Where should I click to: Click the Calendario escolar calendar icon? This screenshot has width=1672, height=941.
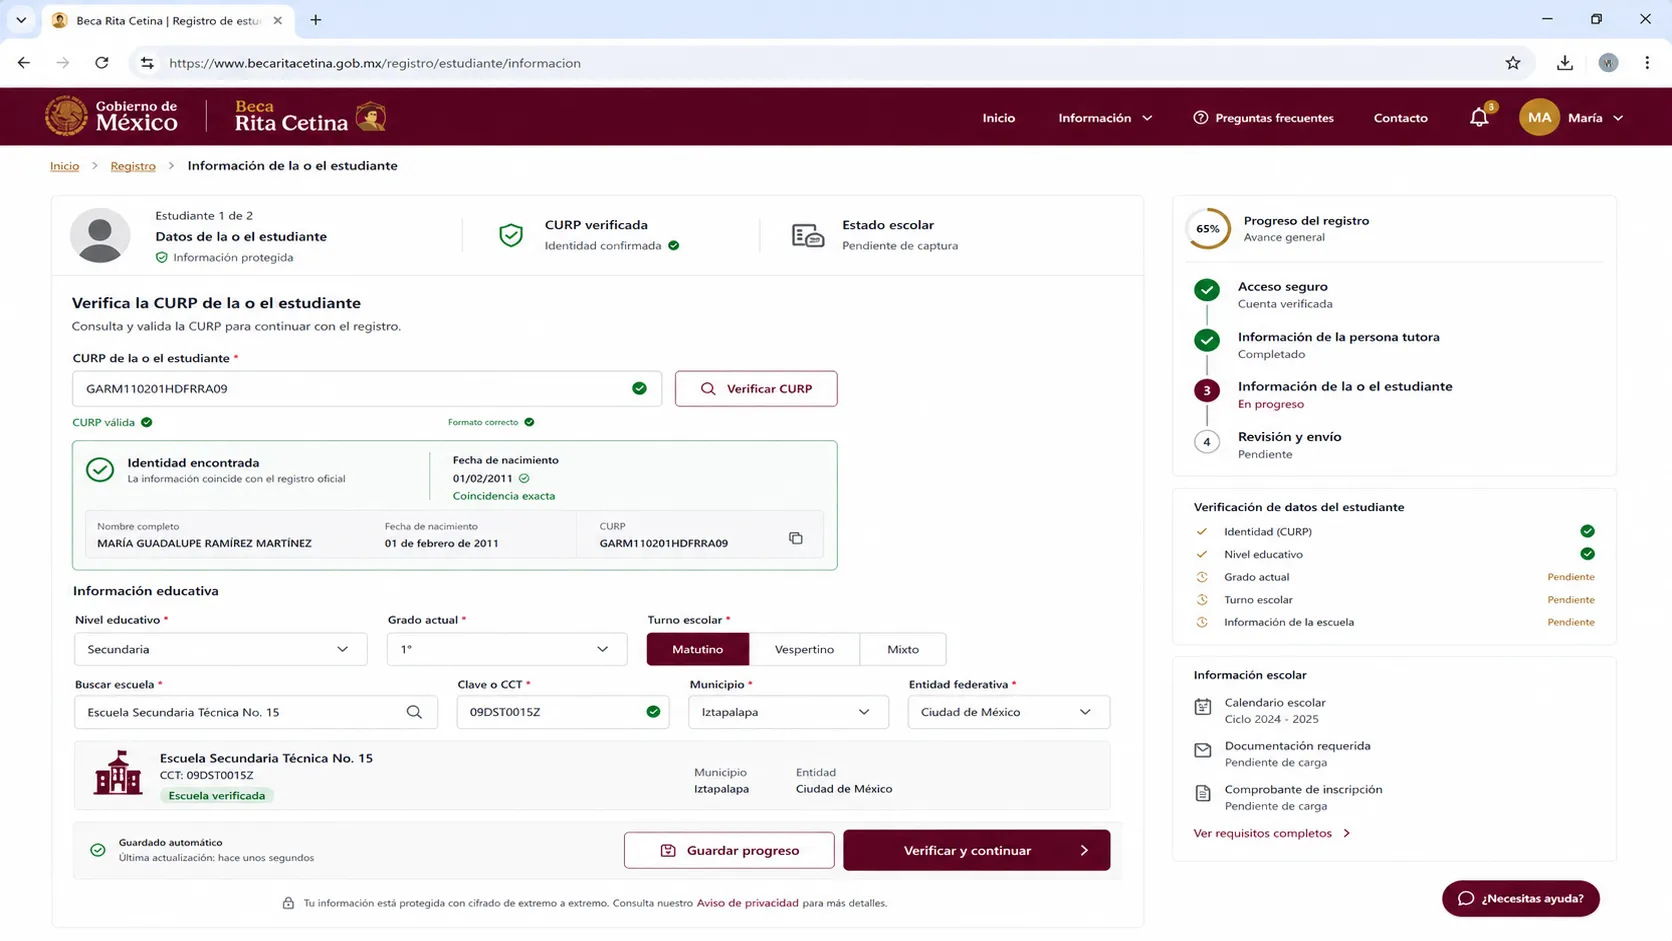(x=1203, y=707)
